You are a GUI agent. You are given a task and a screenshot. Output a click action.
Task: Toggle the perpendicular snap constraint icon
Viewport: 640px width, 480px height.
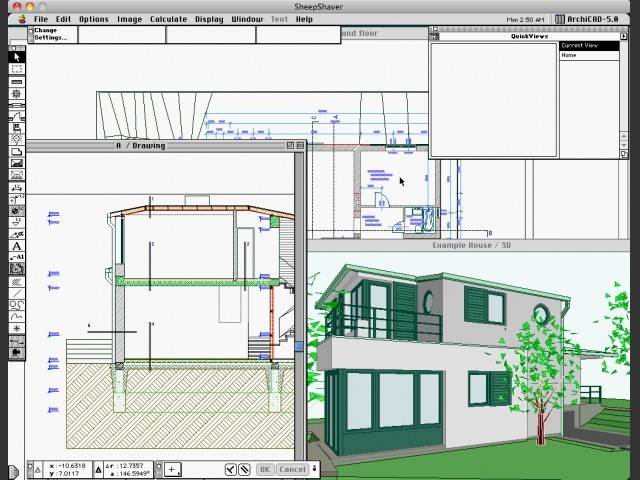point(230,469)
